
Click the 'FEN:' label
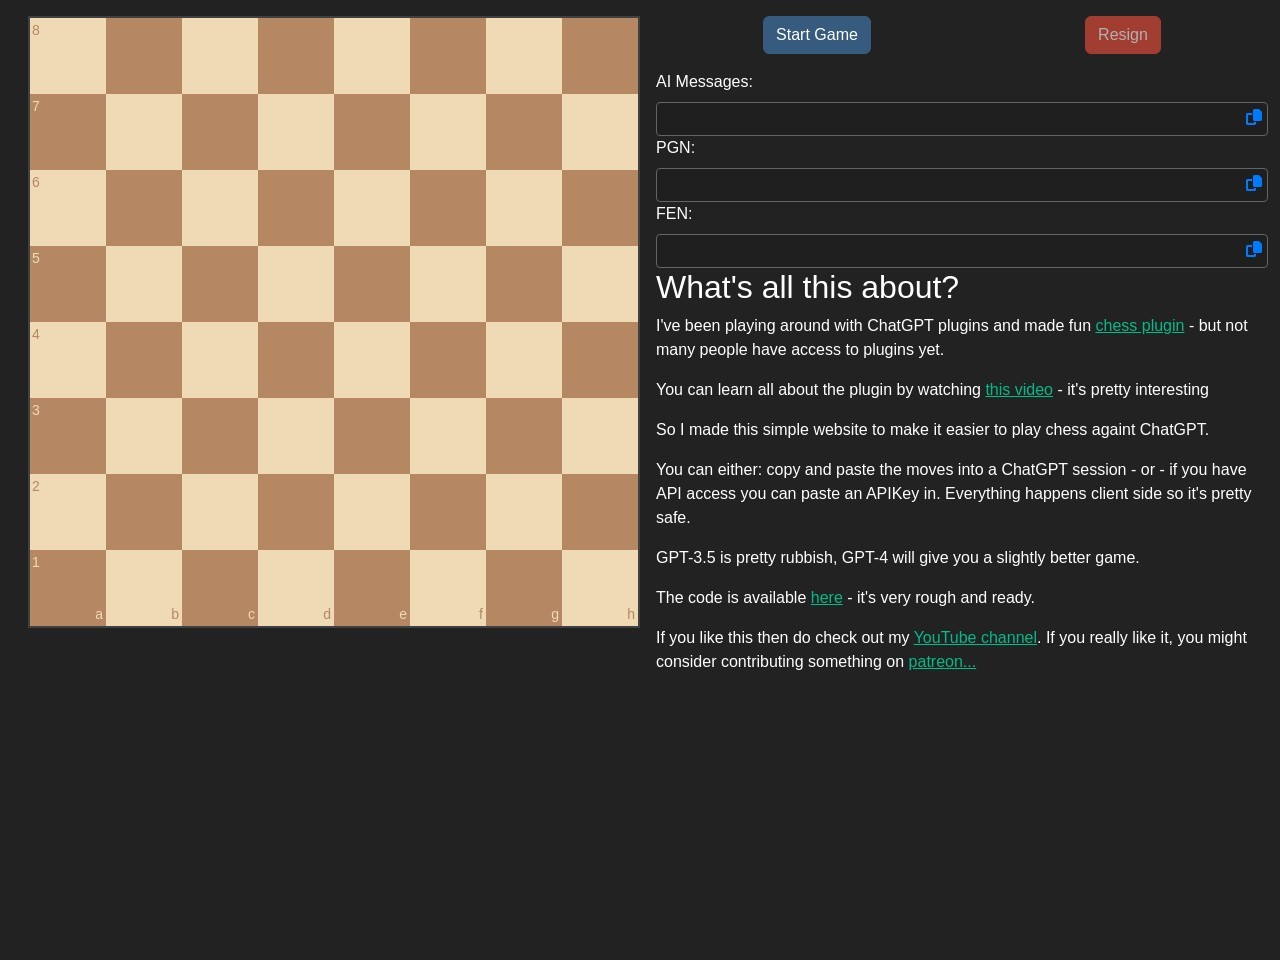point(674,214)
